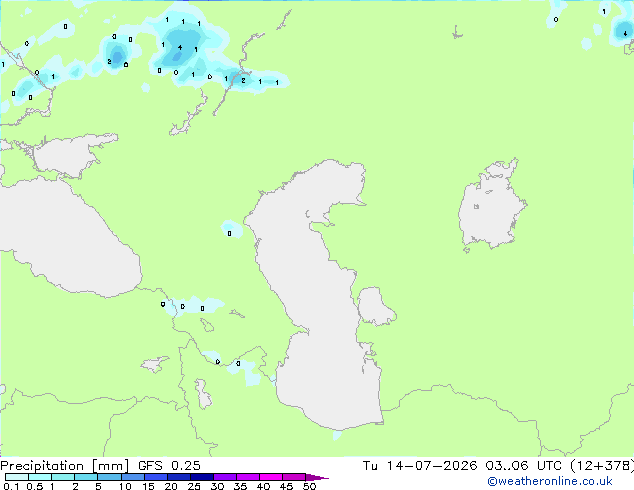Screen dimensions: 634x490
Task: Click the legend label '10'
Action: (125, 486)
